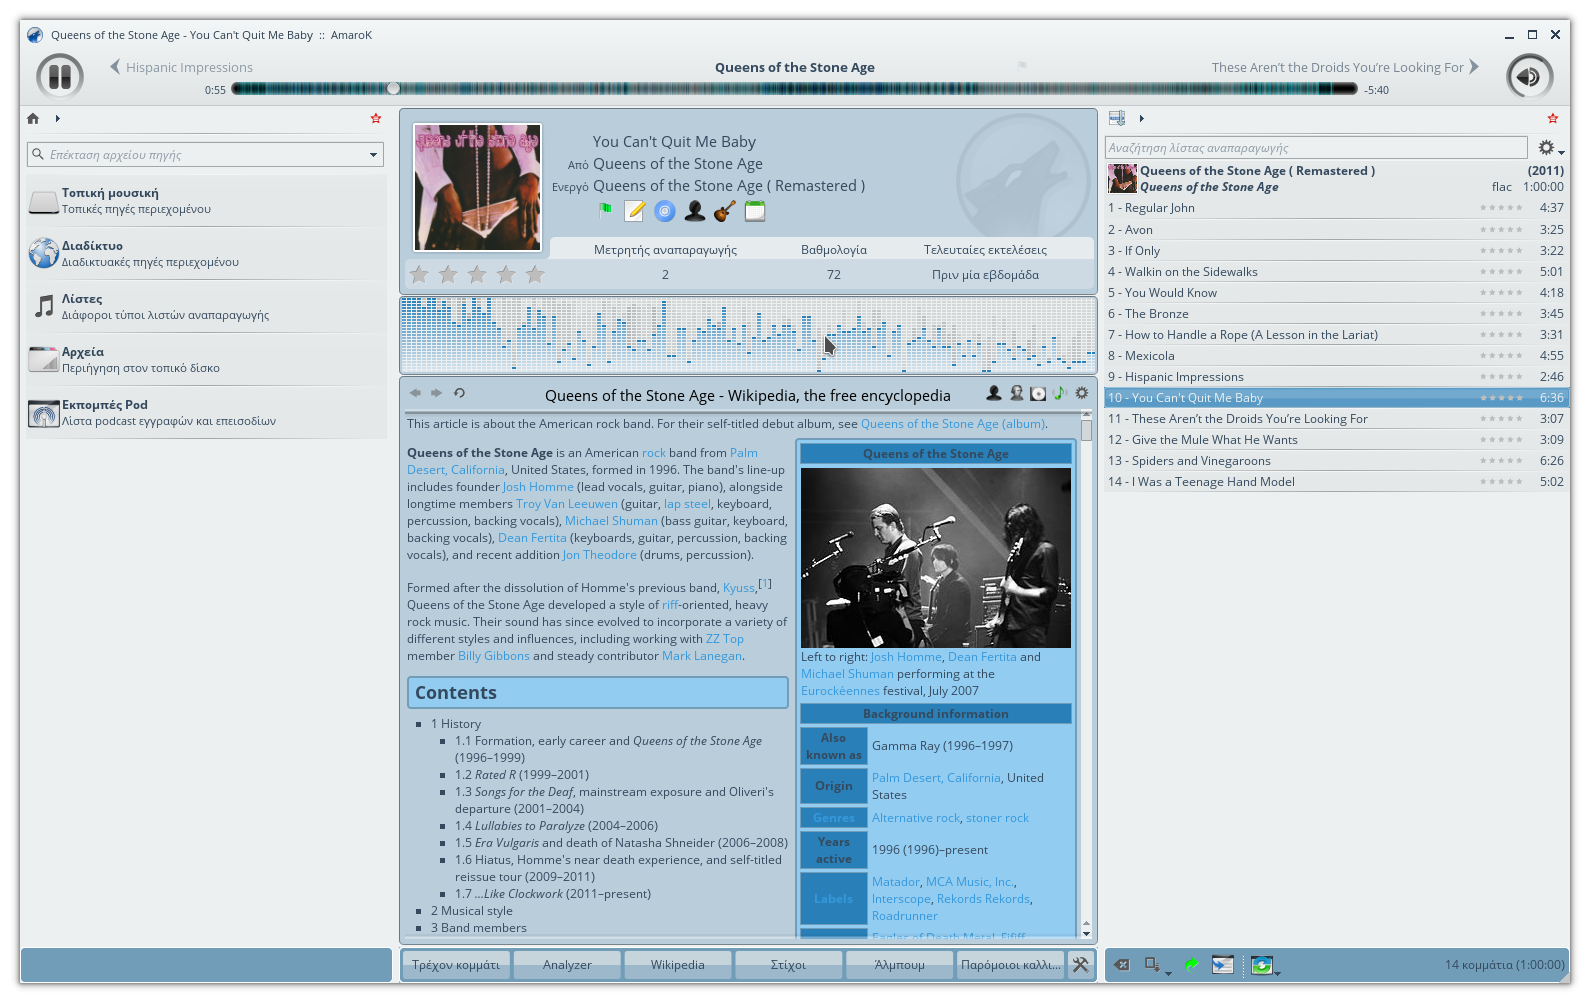Select track 1 - Regular John

click(x=1337, y=208)
